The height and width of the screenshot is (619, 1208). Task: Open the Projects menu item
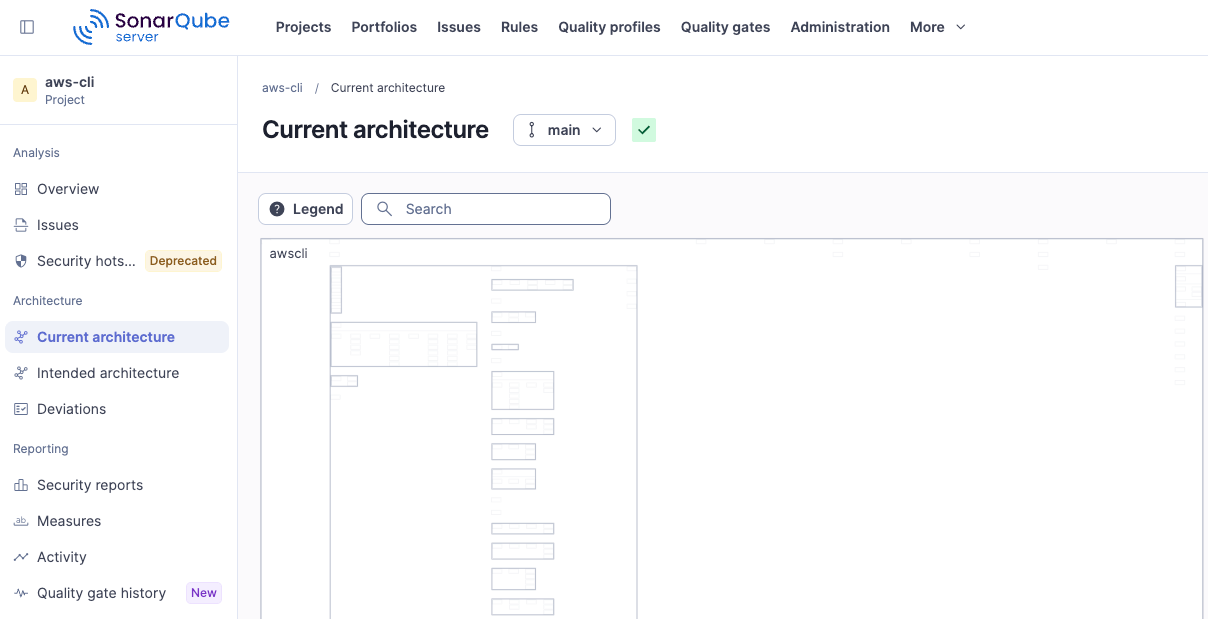[303, 27]
